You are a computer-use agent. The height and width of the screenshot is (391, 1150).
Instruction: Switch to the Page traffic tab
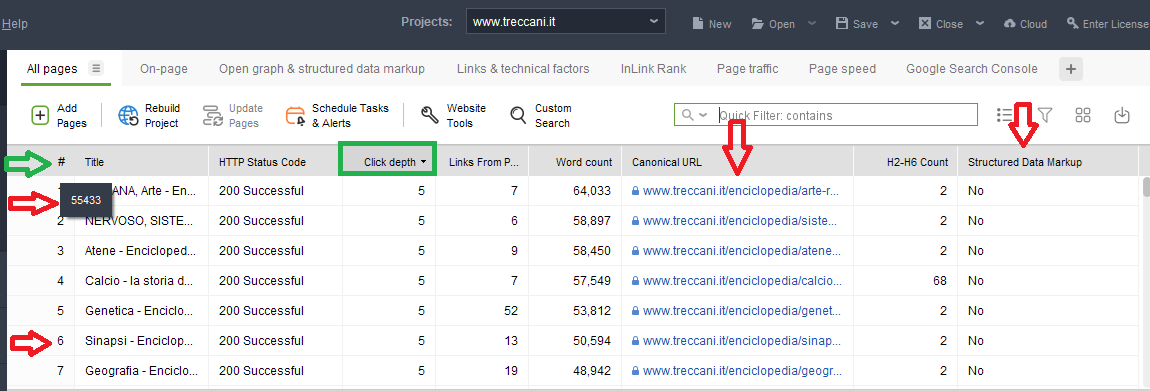(747, 69)
